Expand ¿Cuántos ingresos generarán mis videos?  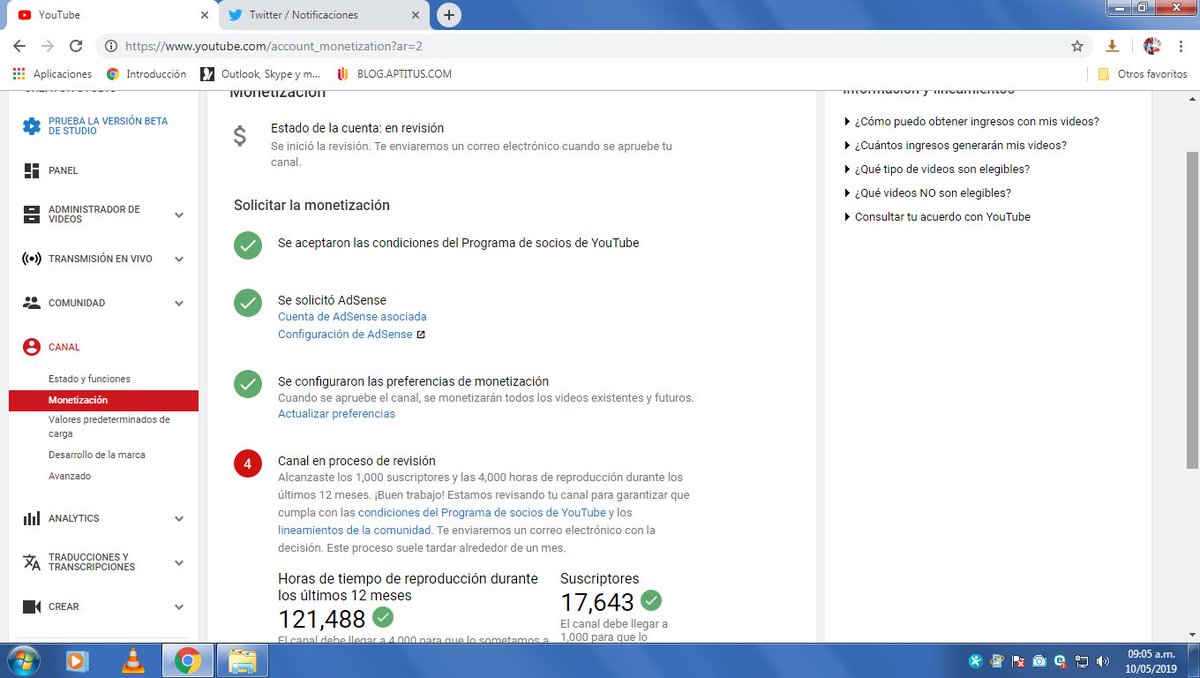pos(955,145)
